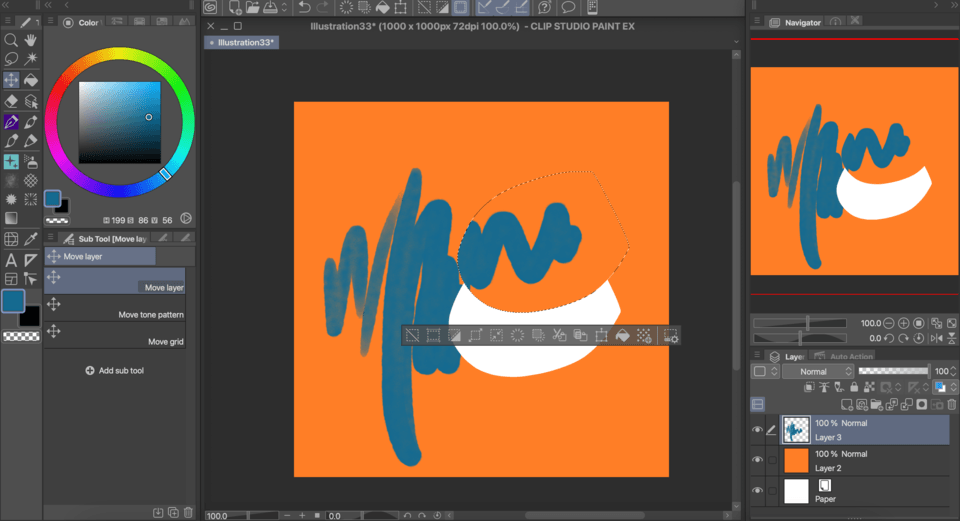The height and width of the screenshot is (521, 960).
Task: Select the Lasso selection tool
Action: click(11, 59)
